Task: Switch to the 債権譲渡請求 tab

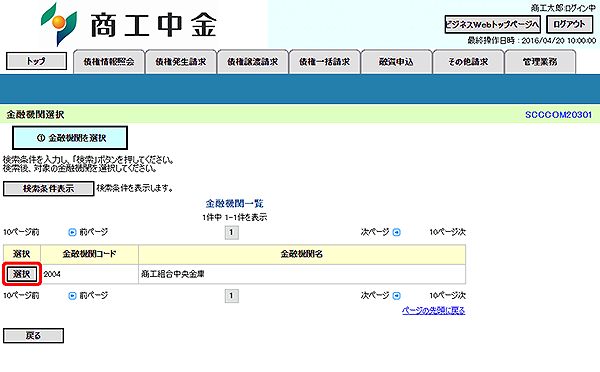Action: tap(253, 62)
